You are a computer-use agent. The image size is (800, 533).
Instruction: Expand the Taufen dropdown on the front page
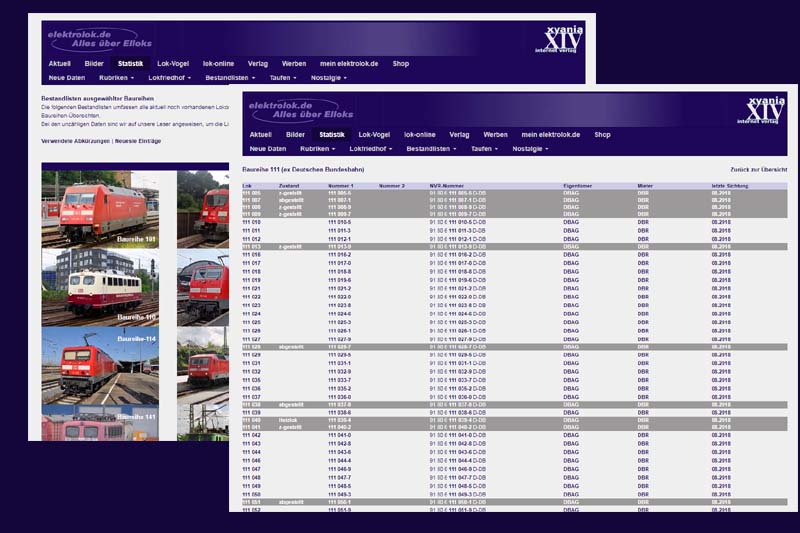click(x=486, y=148)
